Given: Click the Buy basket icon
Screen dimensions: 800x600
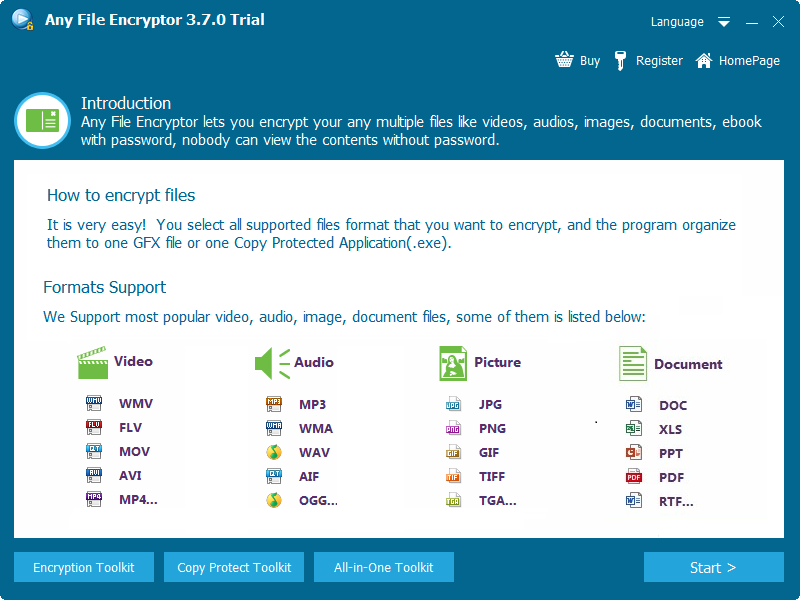Looking at the screenshot, I should [x=564, y=60].
